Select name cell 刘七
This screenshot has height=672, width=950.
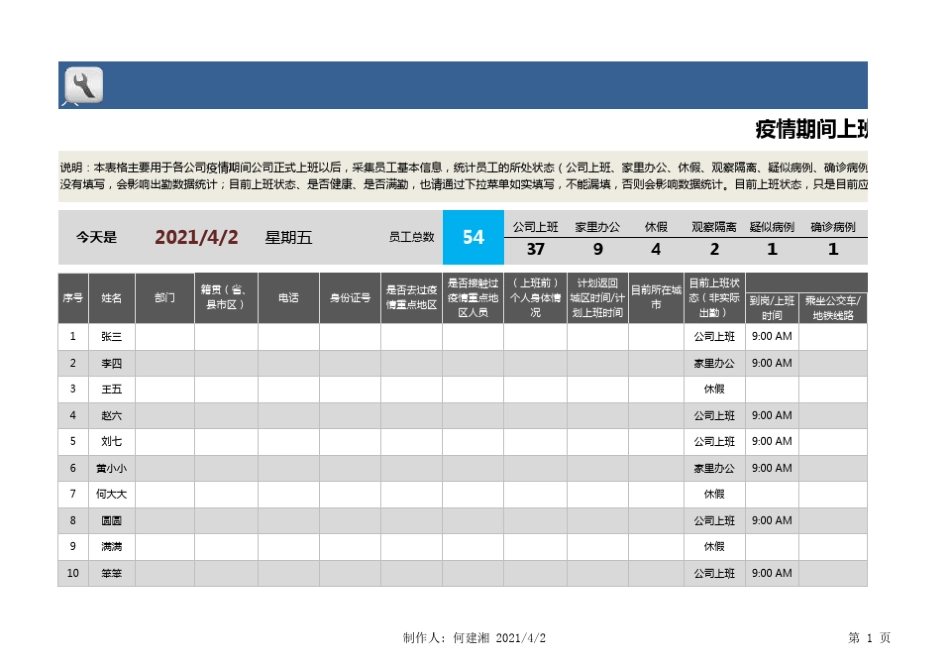point(111,442)
